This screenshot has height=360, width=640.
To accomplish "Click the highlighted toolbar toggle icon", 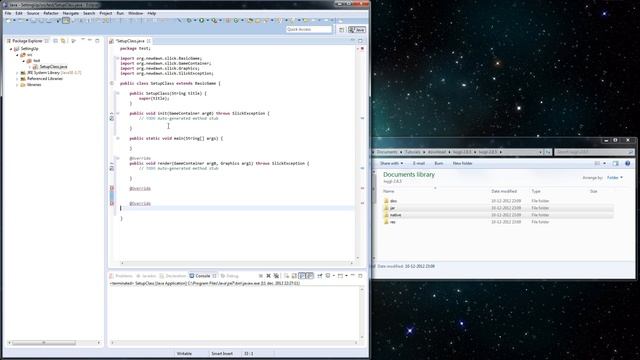I will tap(66, 20).
